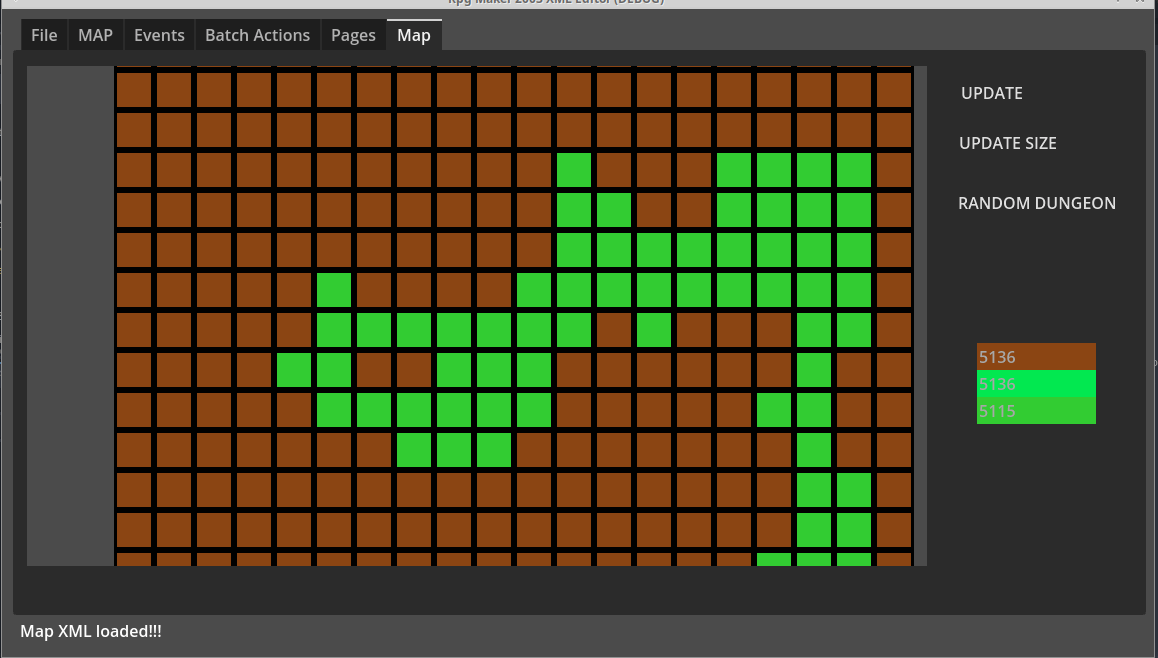Select the active Map tab
The image size is (1158, 658).
point(414,35)
